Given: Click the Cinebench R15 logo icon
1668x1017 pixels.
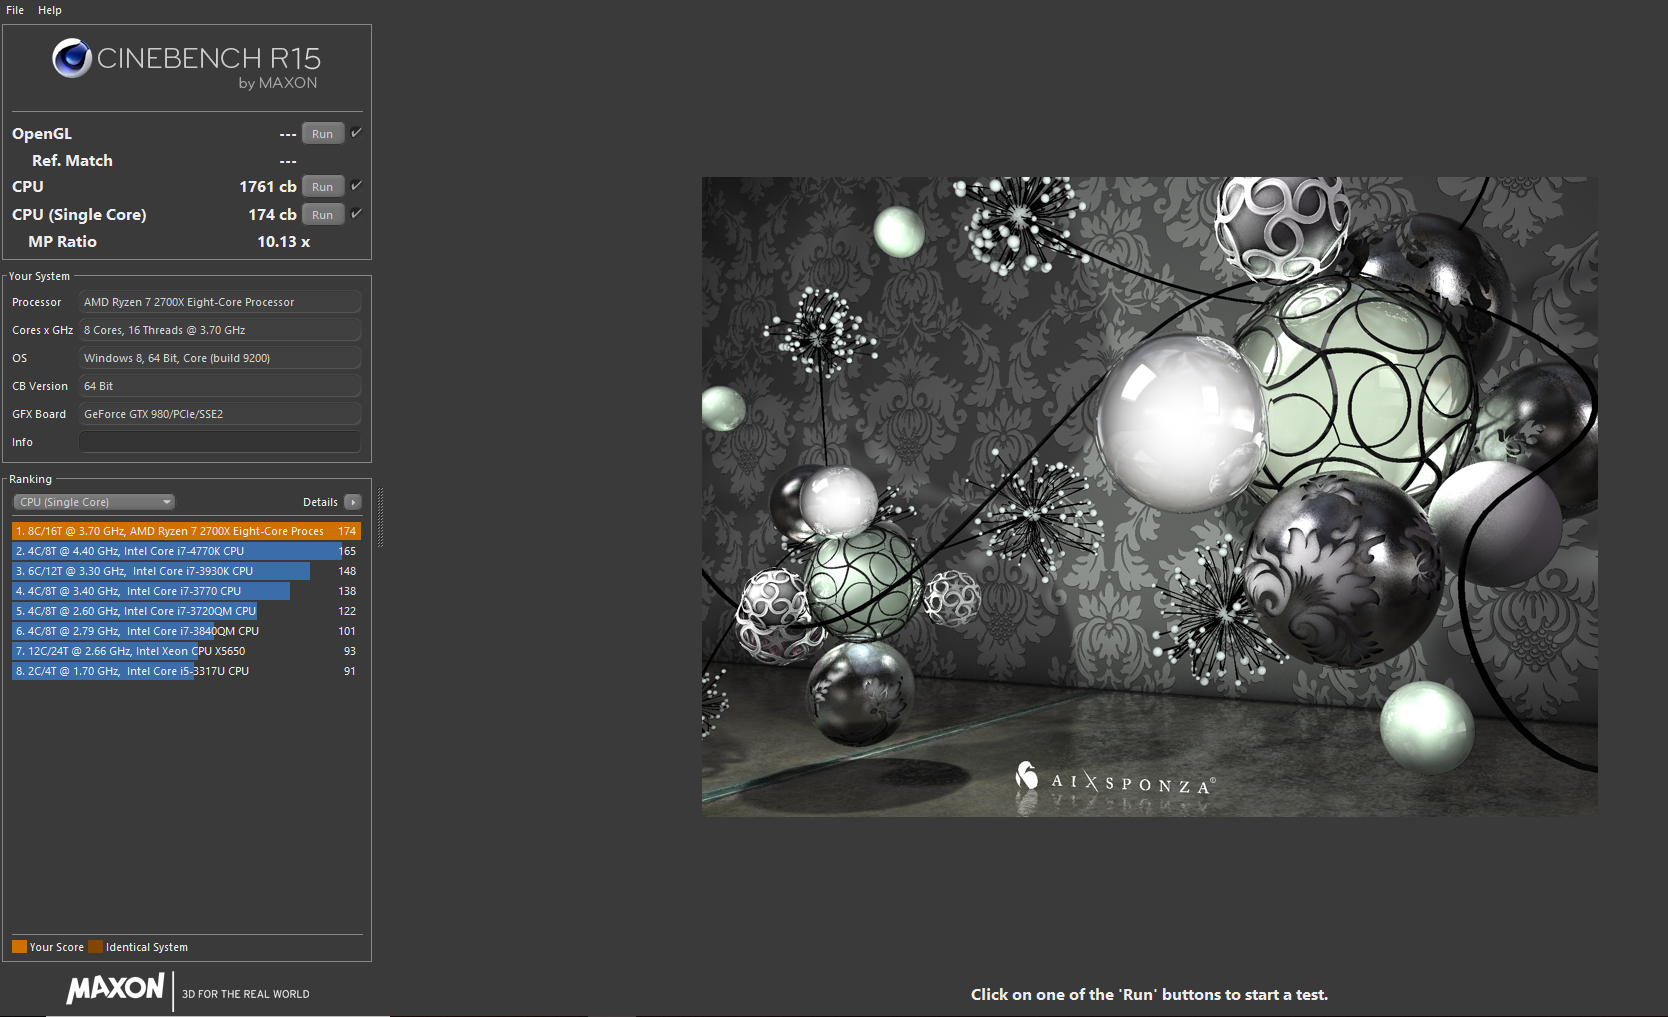Looking at the screenshot, I should coord(70,58).
